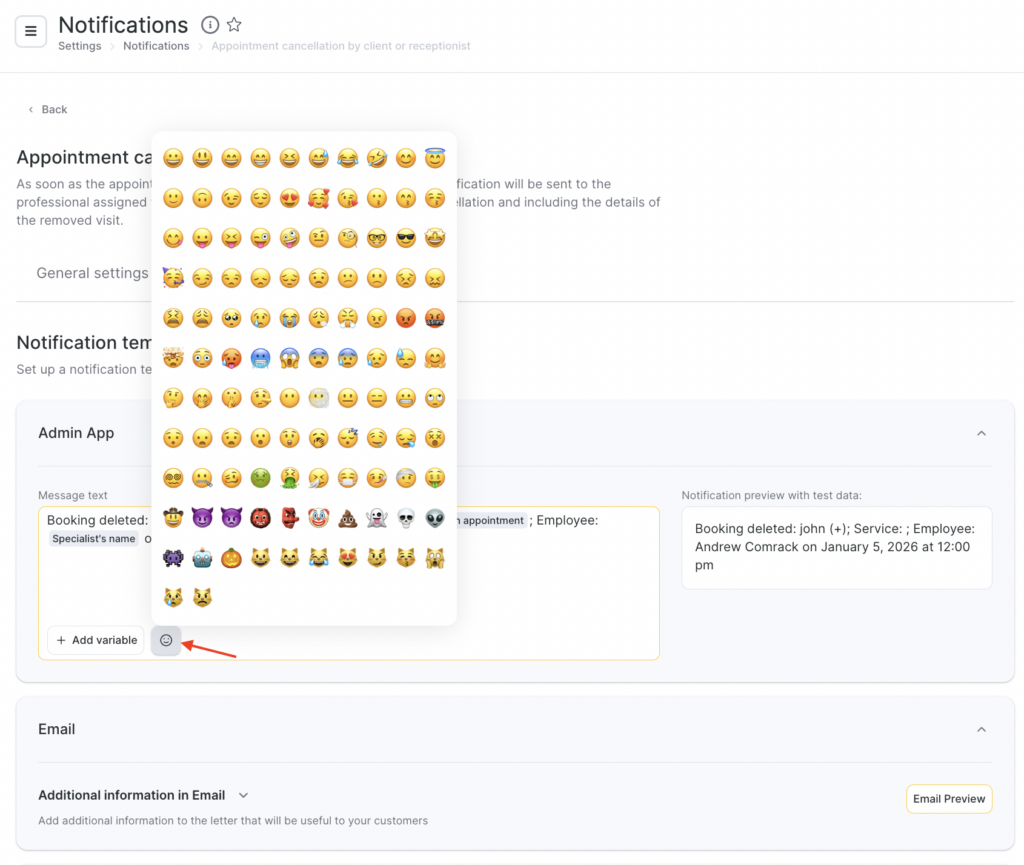Click the Add variable button
This screenshot has width=1024, height=865.
96,640
